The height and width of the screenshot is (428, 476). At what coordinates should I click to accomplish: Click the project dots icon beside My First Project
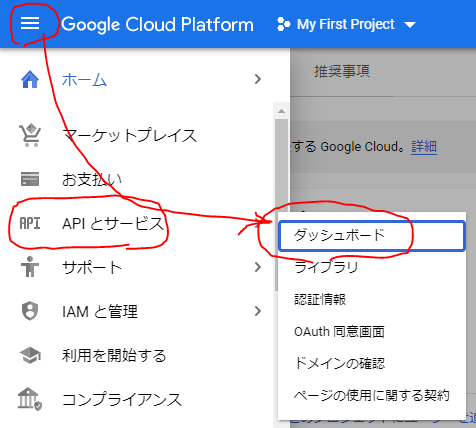pos(284,24)
